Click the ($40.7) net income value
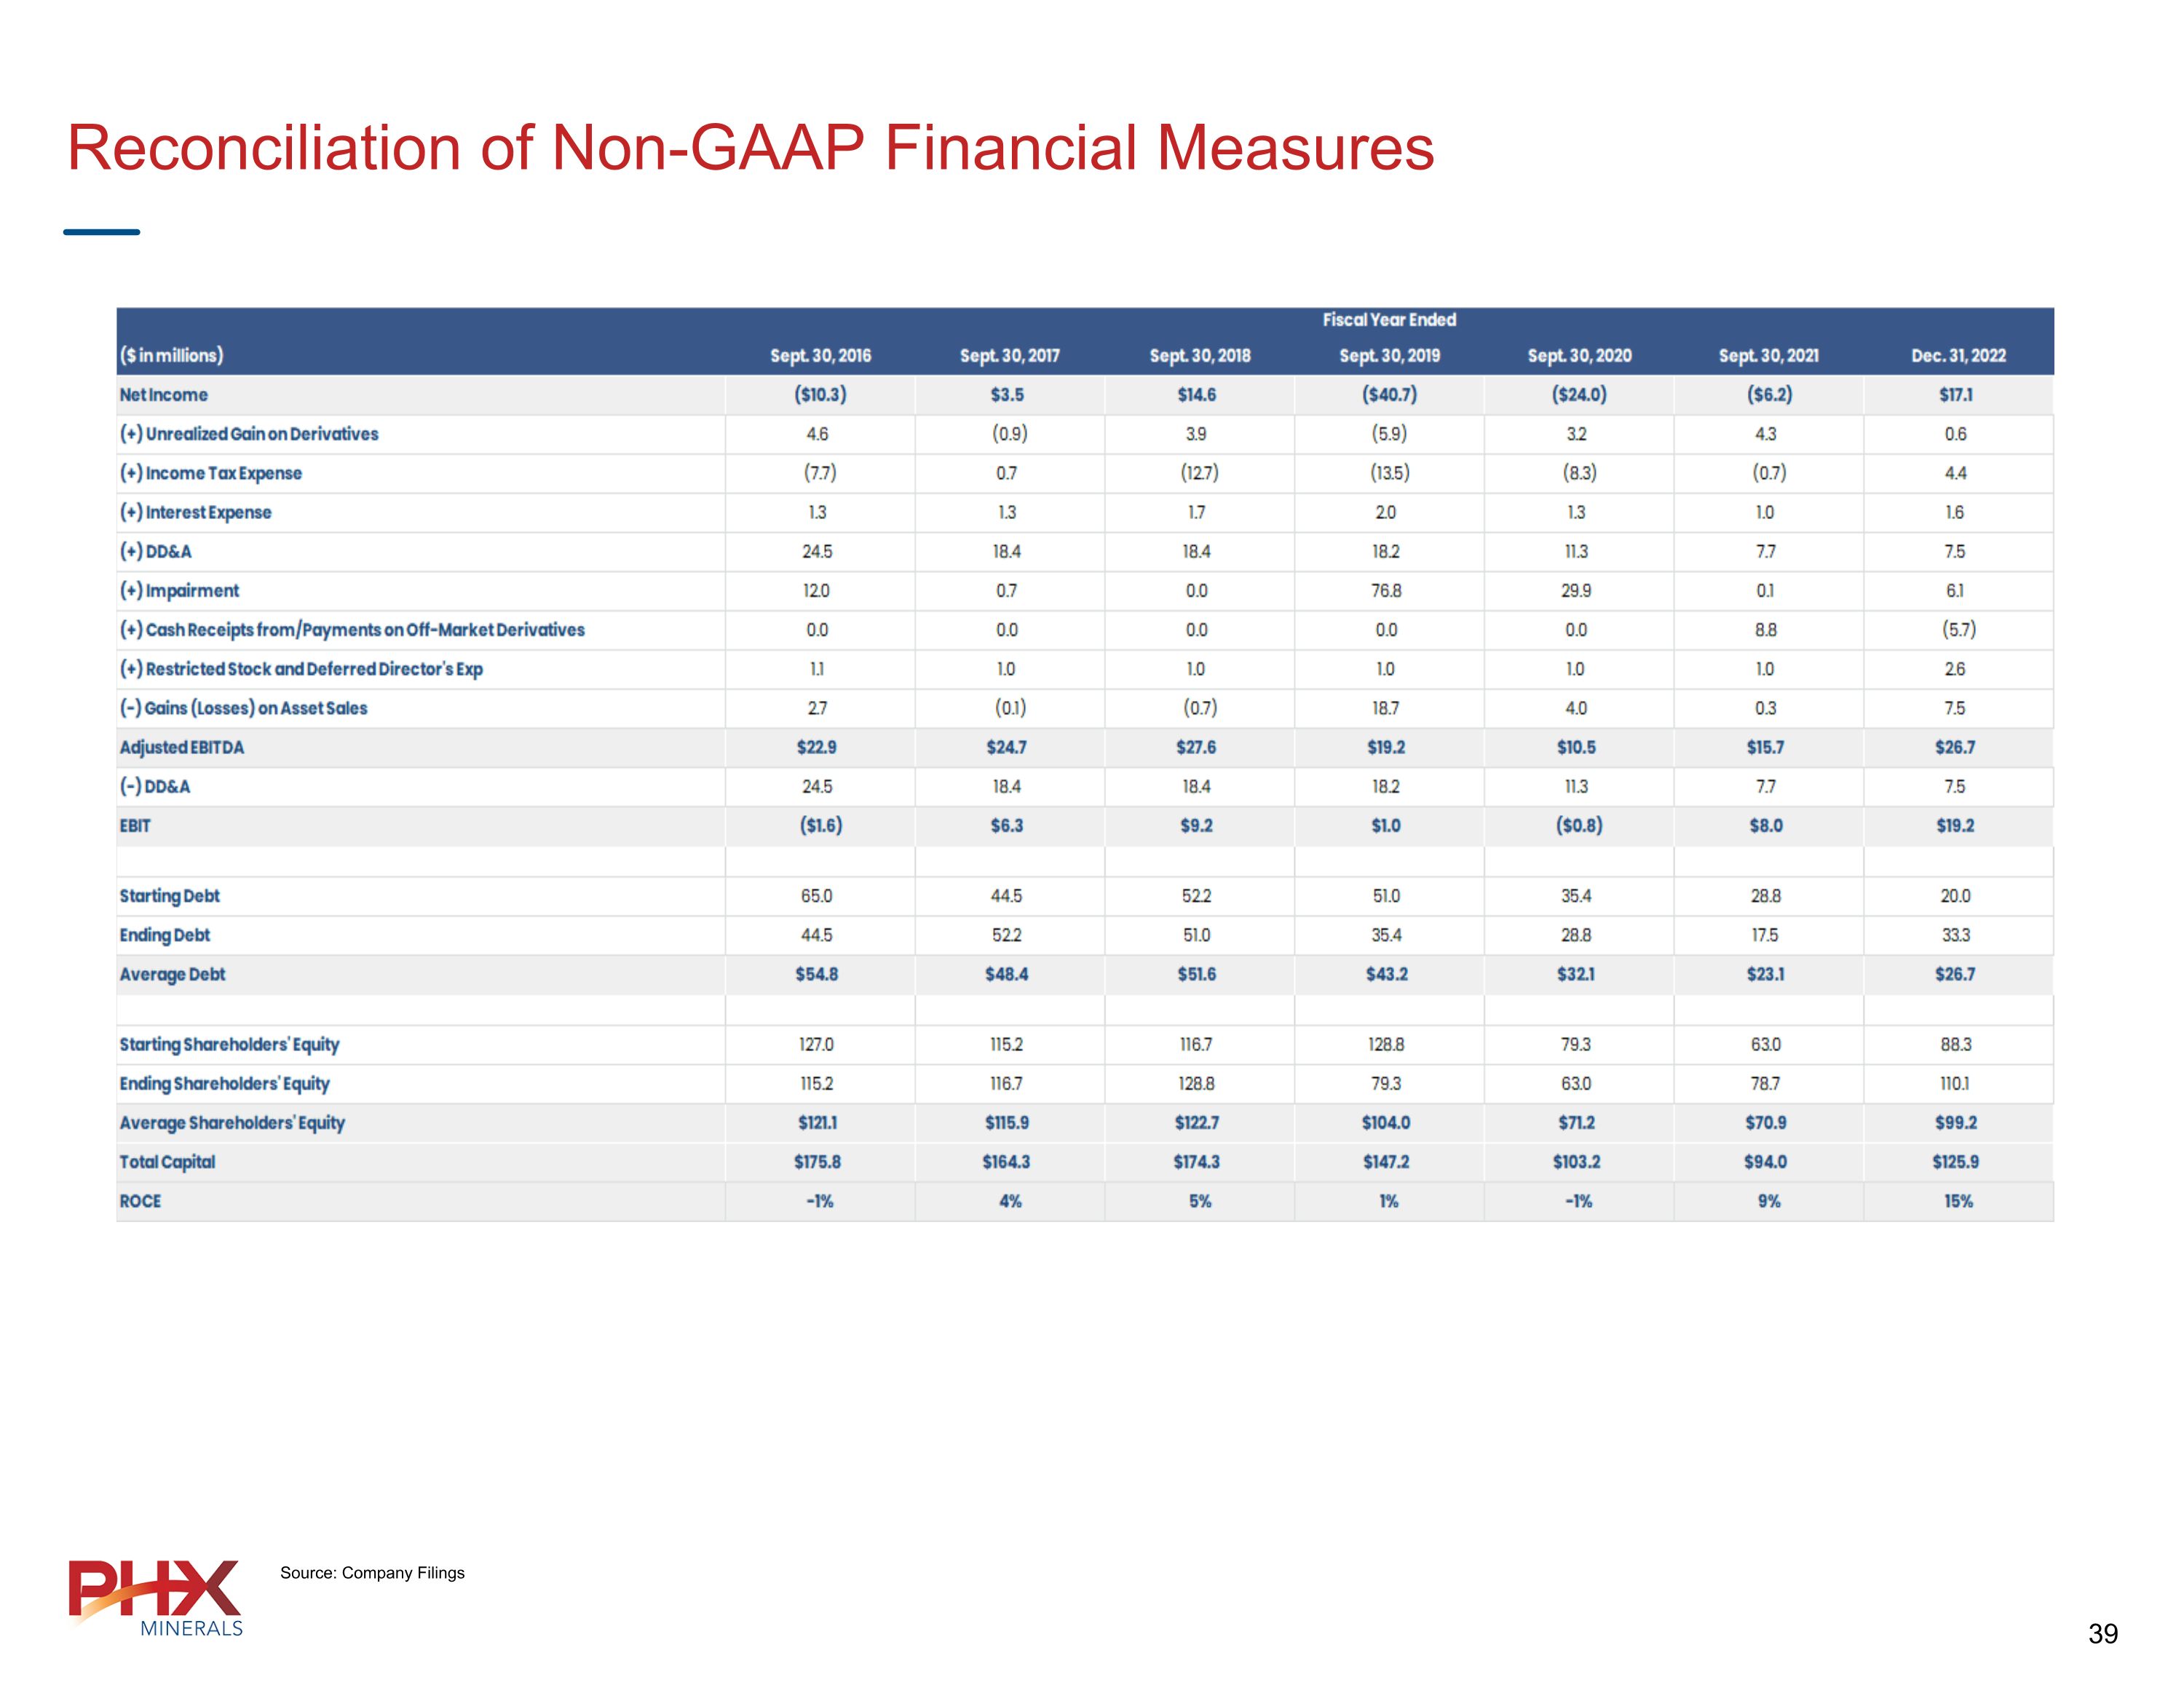 pyautogui.click(x=1389, y=395)
